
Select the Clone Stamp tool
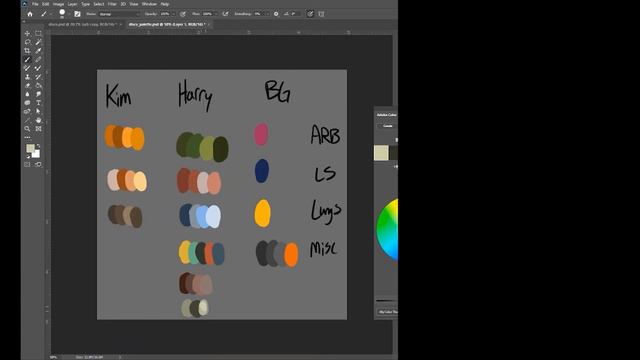pos(27,77)
